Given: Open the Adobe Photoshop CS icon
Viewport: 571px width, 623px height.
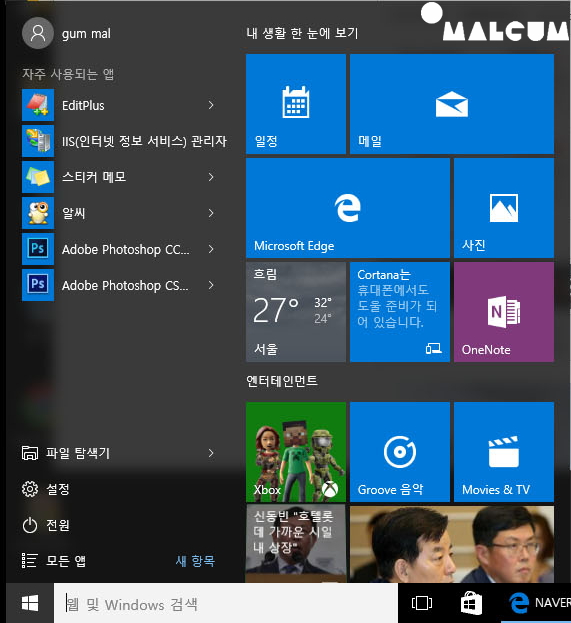Looking at the screenshot, I should point(38,285).
